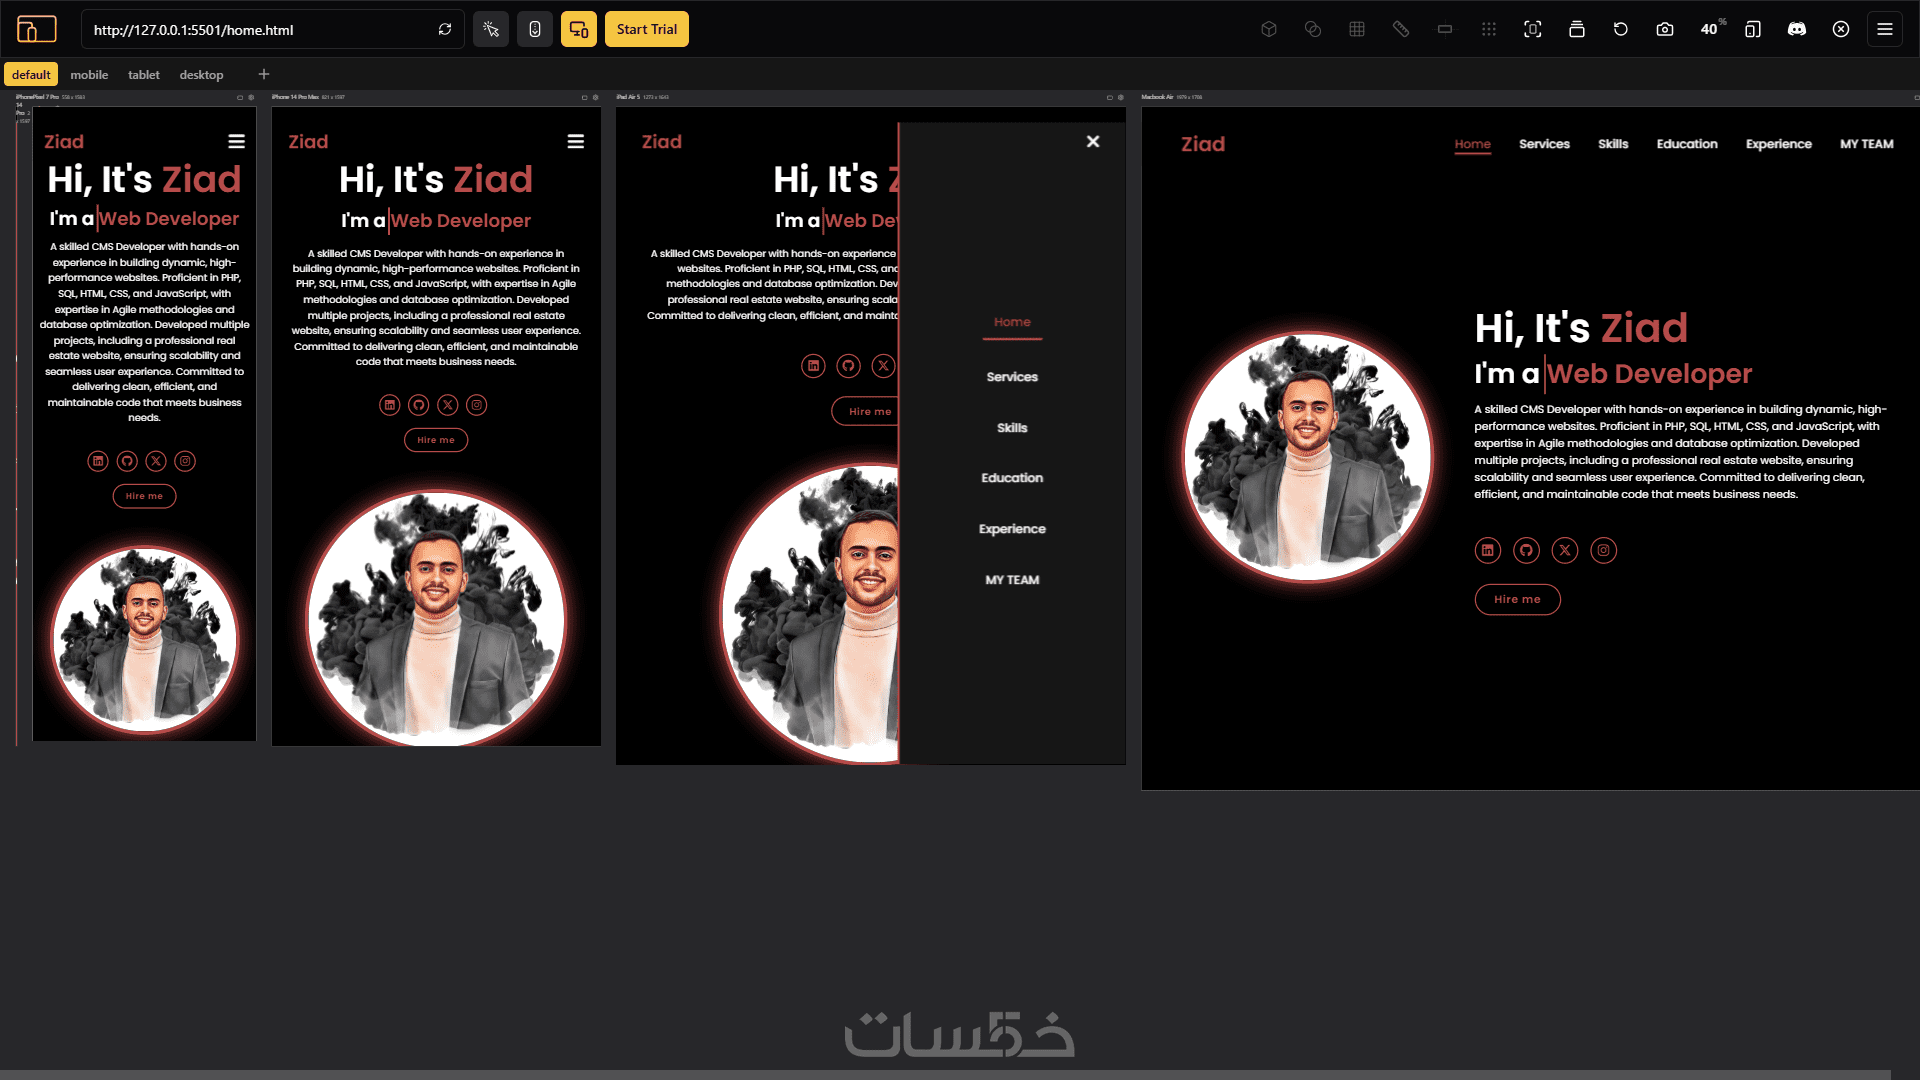Open the main hamburger menu at top right
This screenshot has width=1920, height=1080.
(x=1885, y=29)
